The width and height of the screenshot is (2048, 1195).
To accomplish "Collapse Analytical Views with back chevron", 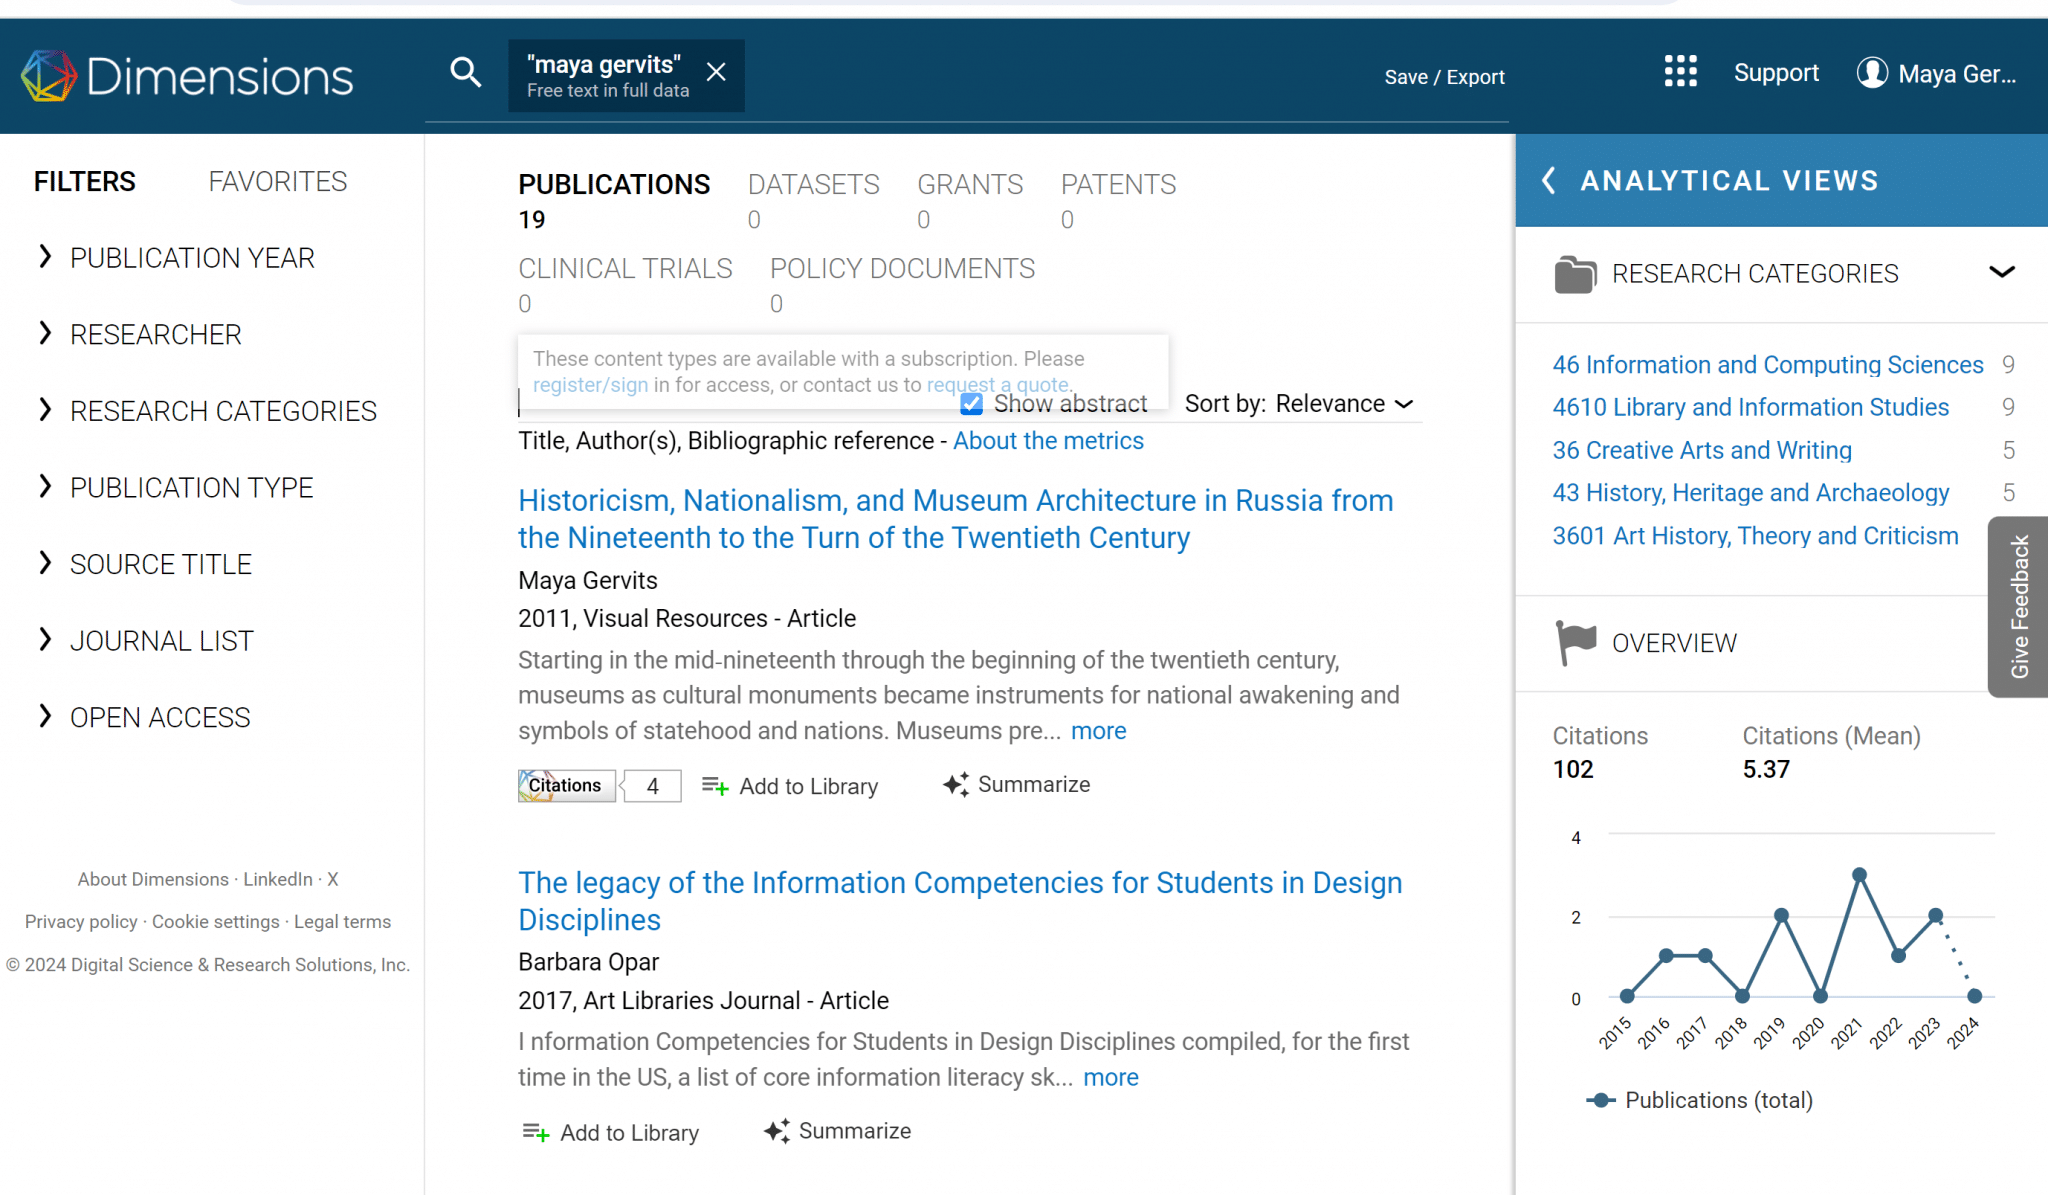I will pos(1548,180).
